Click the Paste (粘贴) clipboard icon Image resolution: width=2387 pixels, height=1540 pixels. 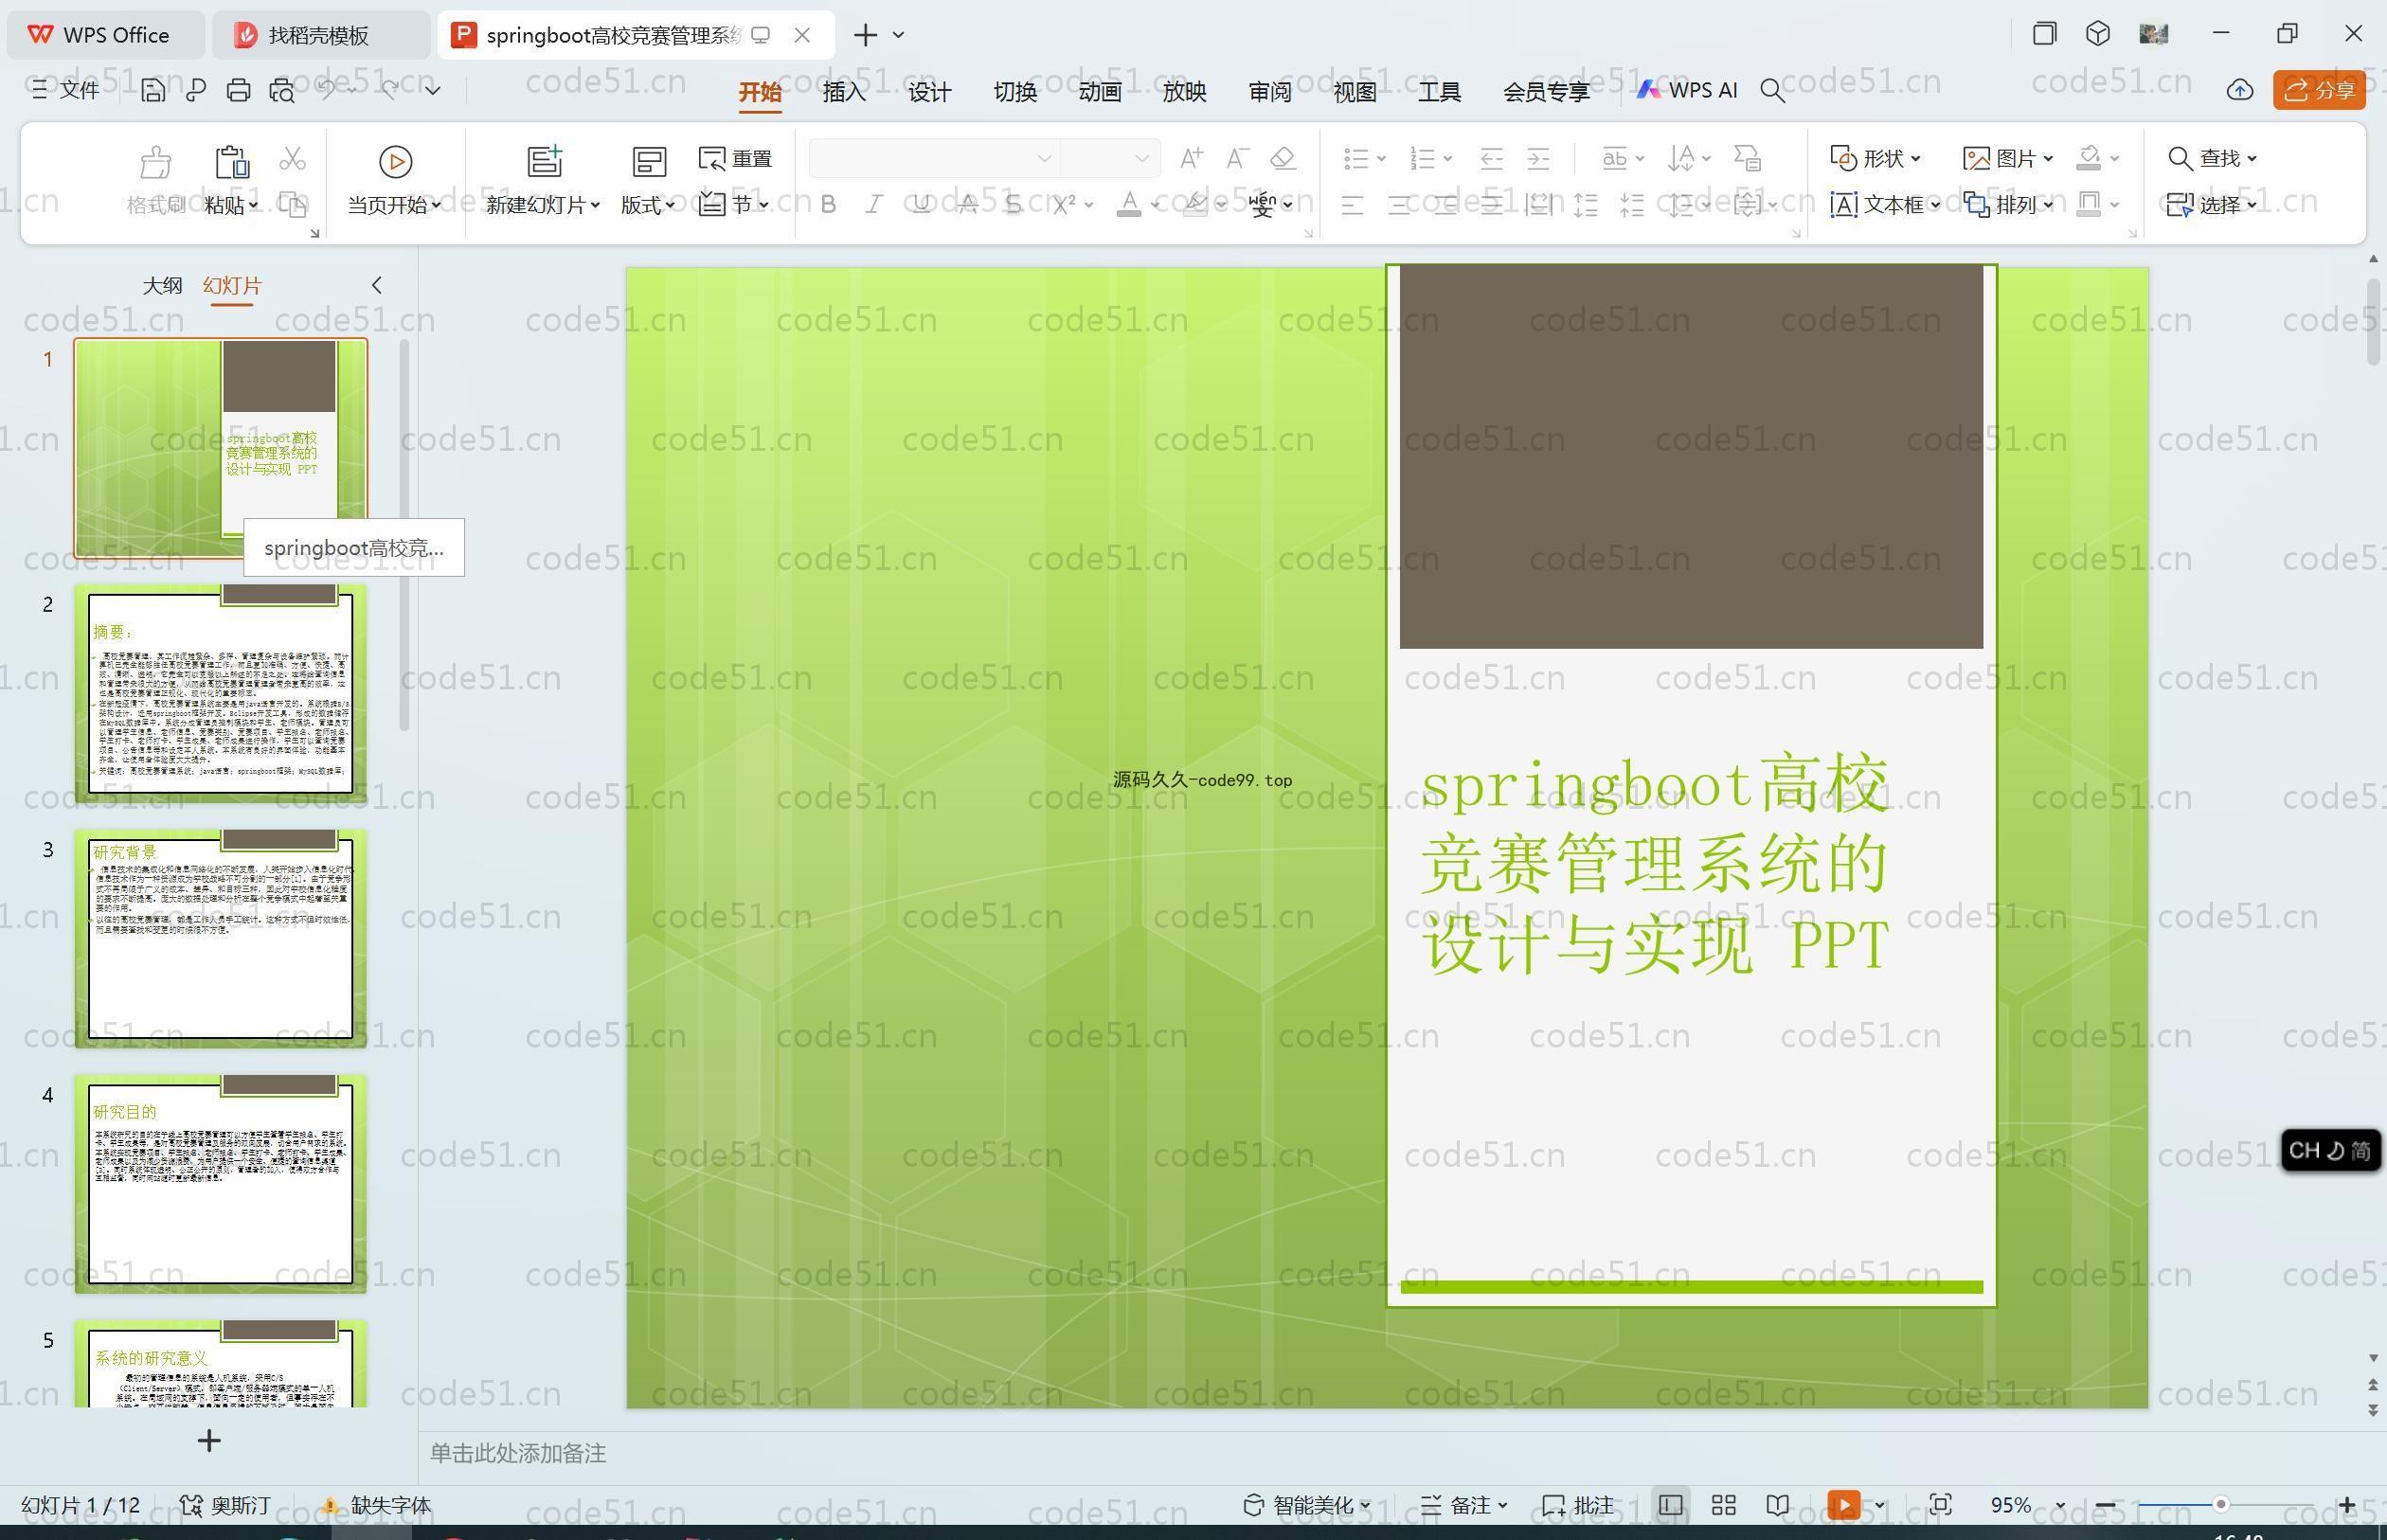coord(231,161)
